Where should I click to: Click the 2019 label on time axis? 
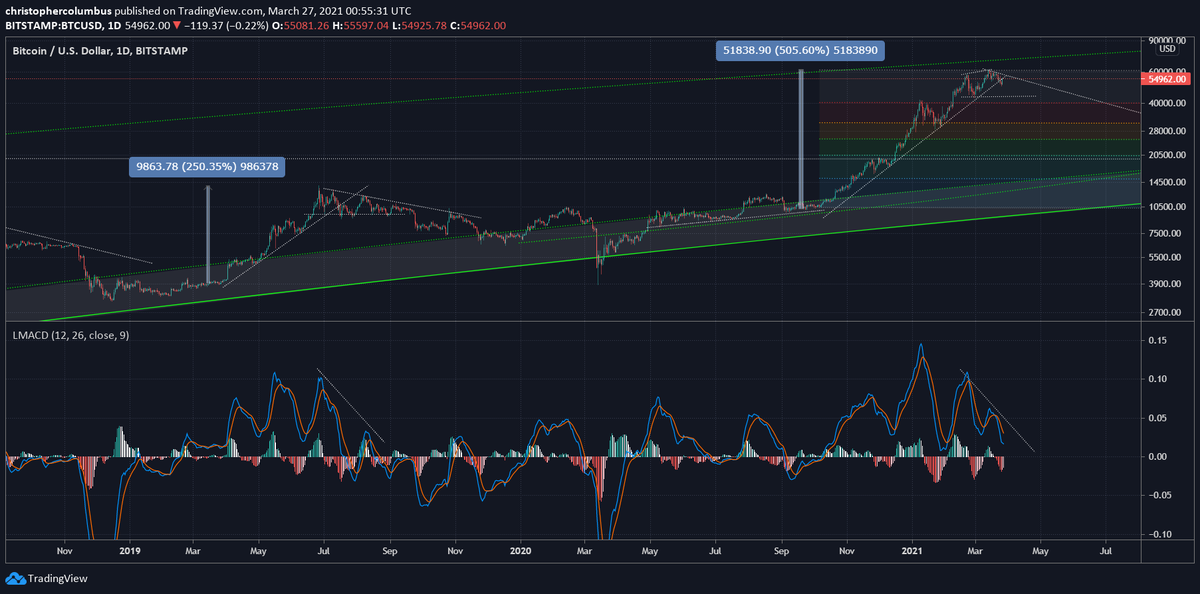[x=131, y=550]
